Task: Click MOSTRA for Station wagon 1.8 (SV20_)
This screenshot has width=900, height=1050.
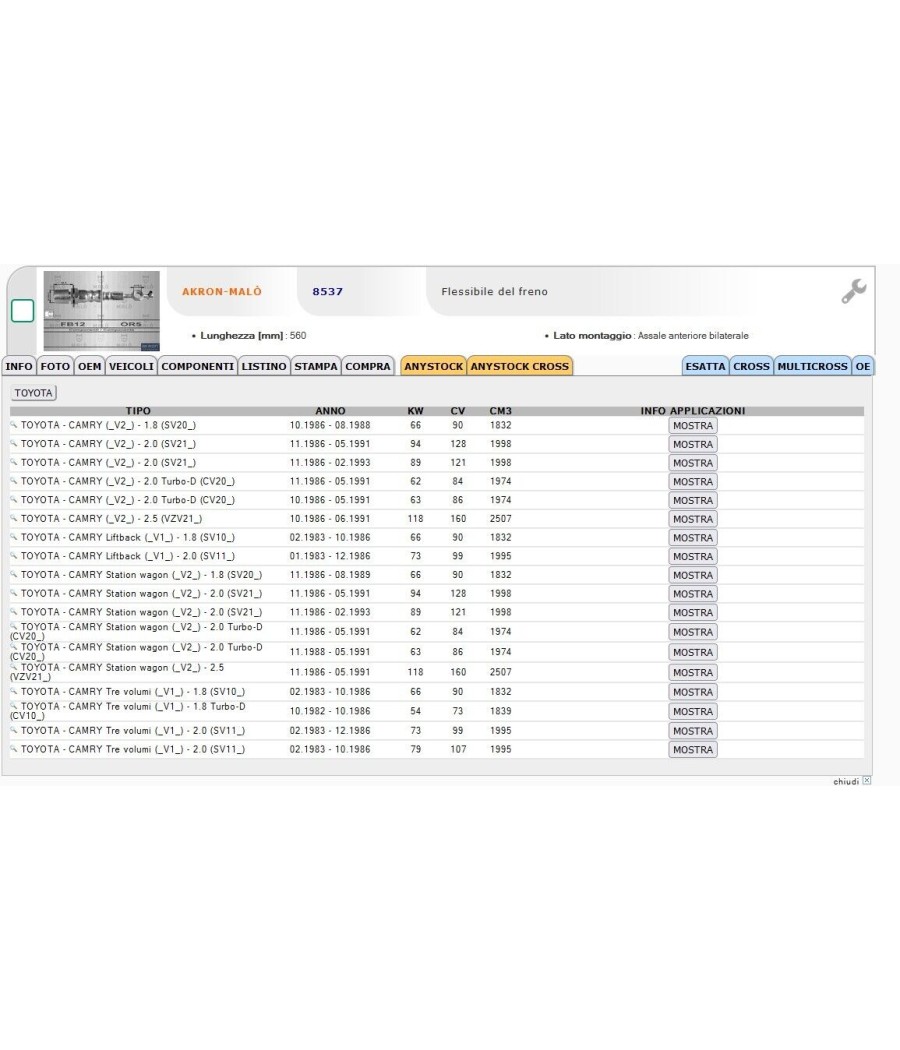Action: coord(693,576)
